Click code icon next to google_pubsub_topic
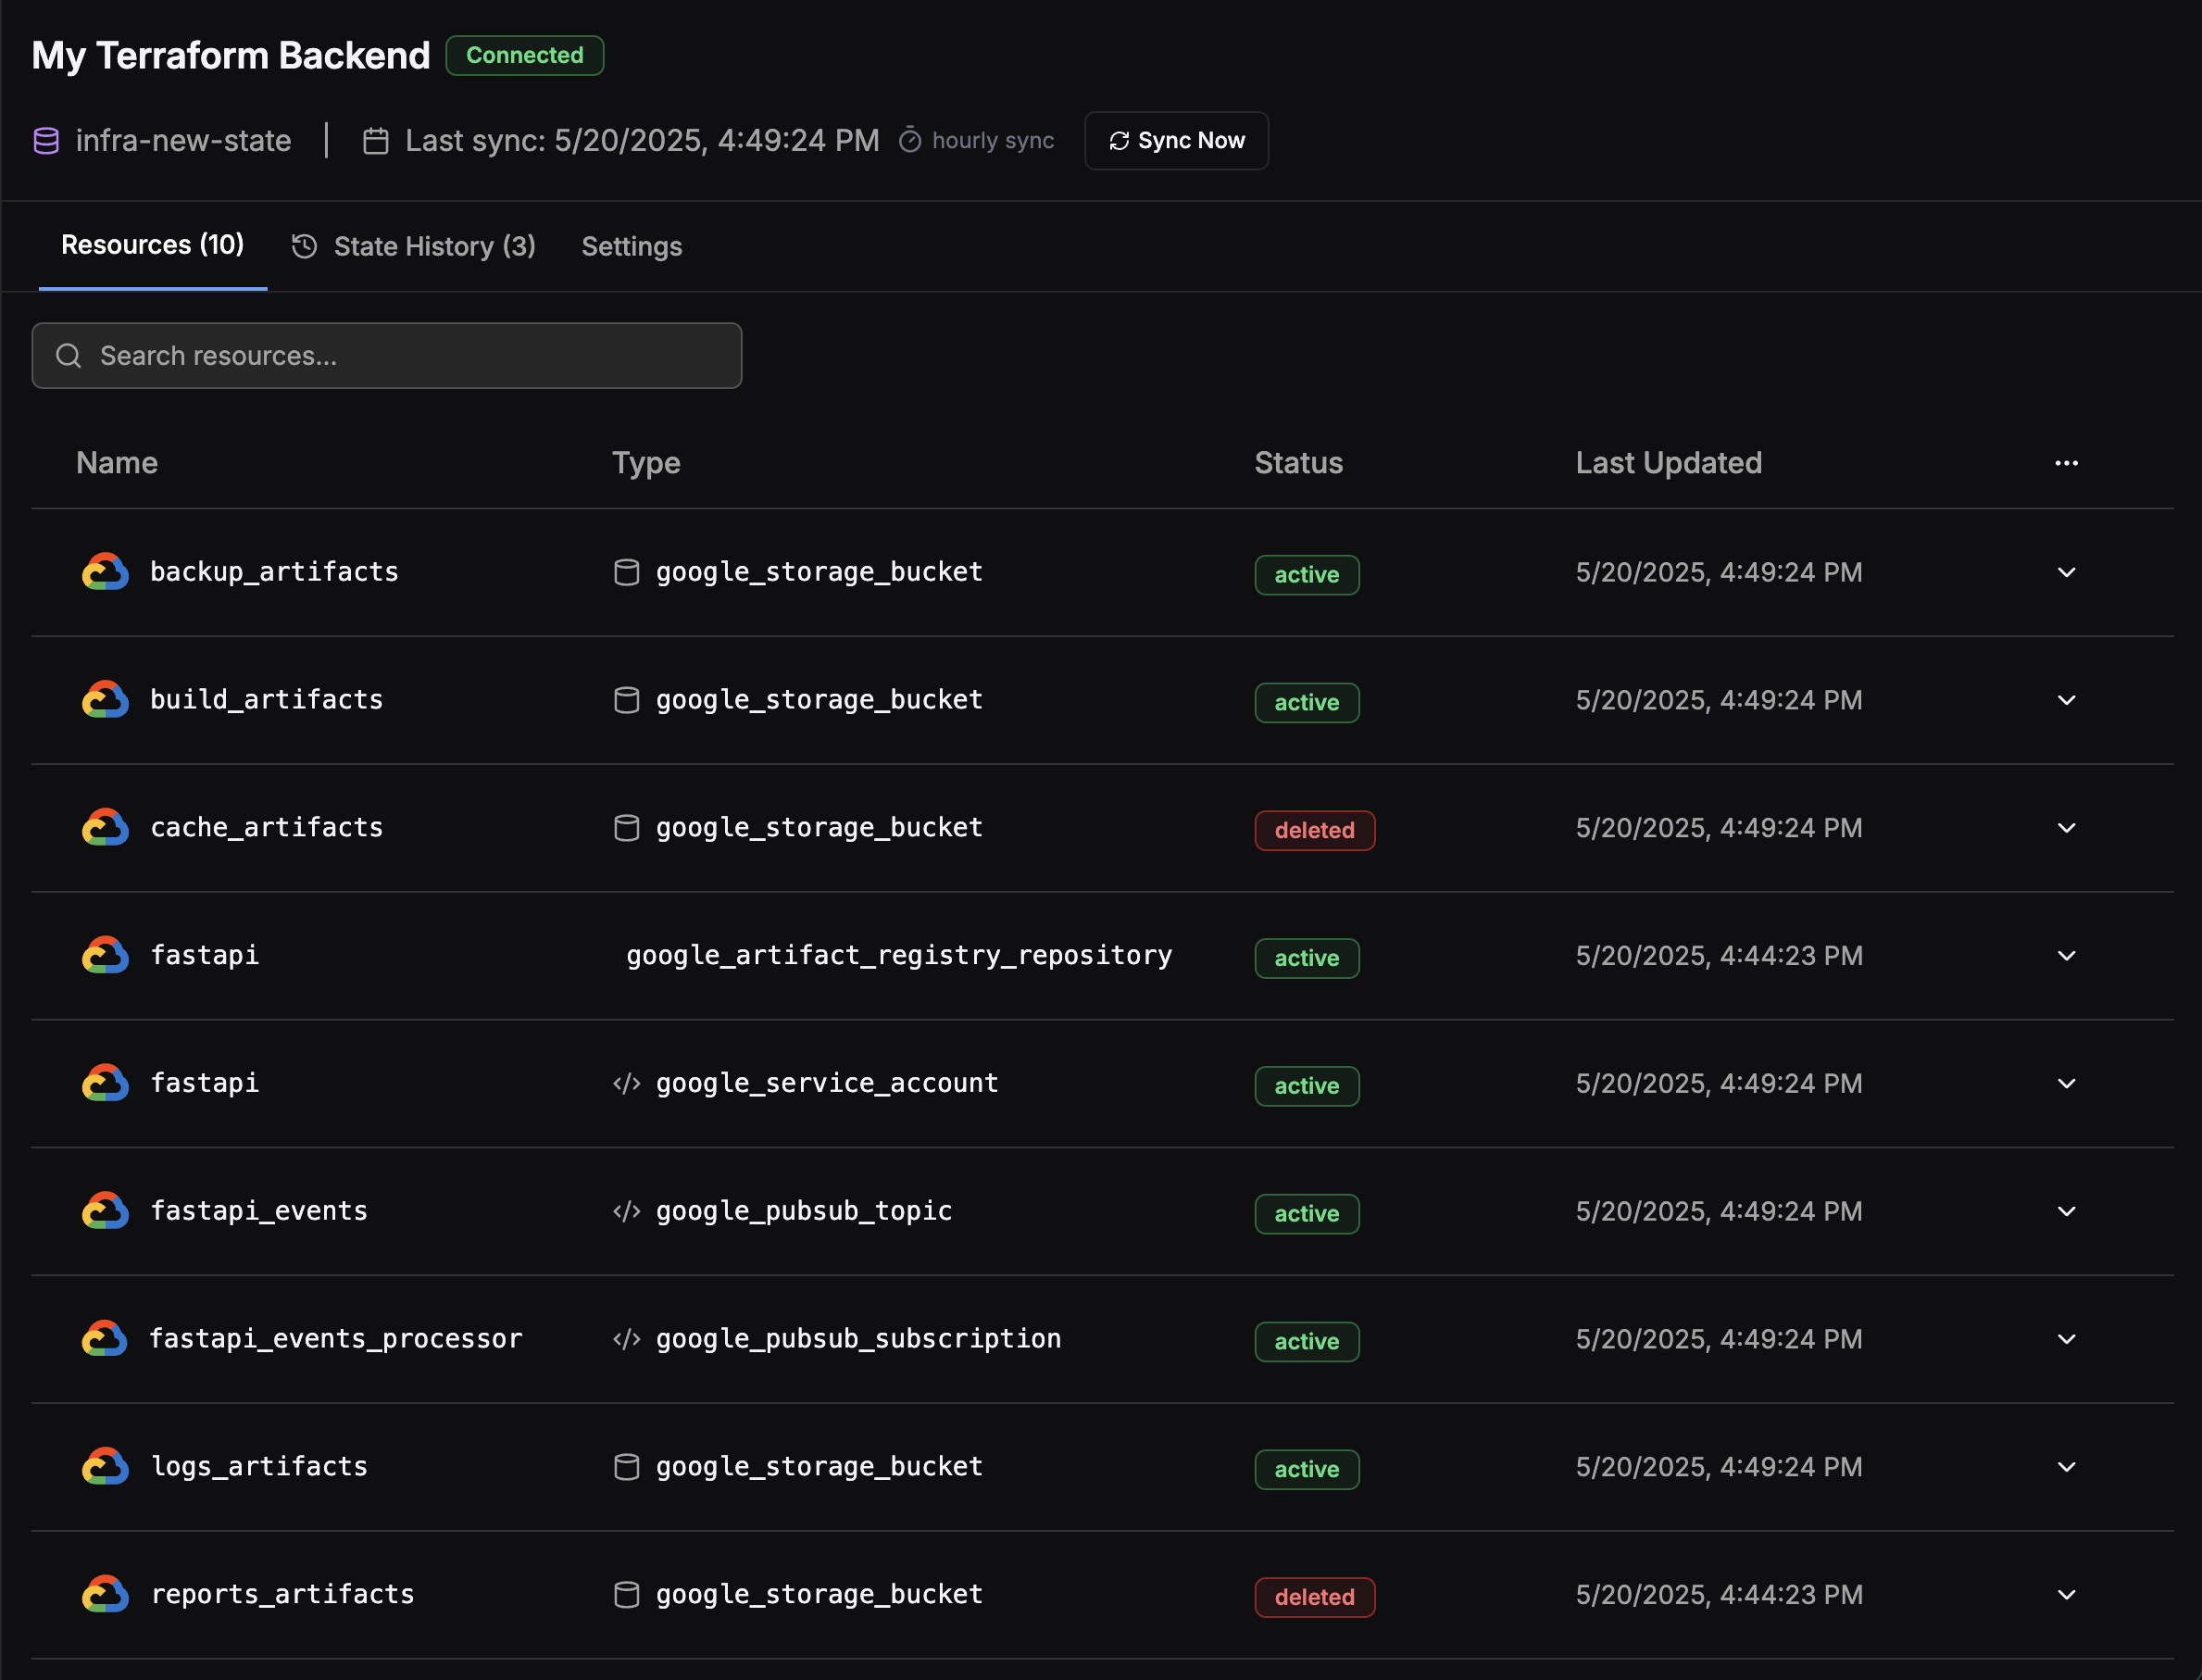 point(626,1211)
